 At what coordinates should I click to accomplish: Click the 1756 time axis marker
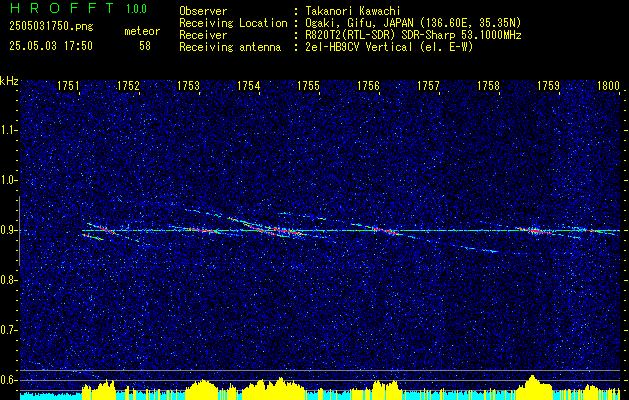[x=369, y=86]
